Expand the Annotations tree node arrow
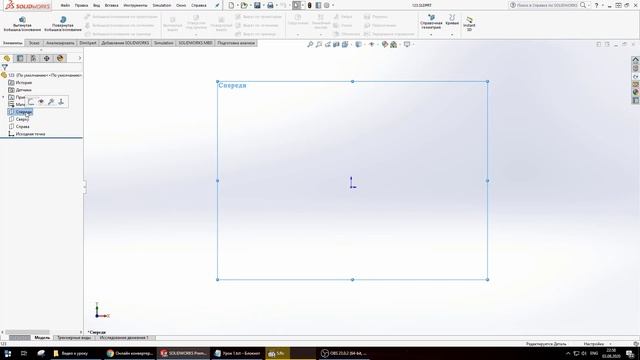Image resolution: width=640 pixels, height=360 pixels. point(4,97)
